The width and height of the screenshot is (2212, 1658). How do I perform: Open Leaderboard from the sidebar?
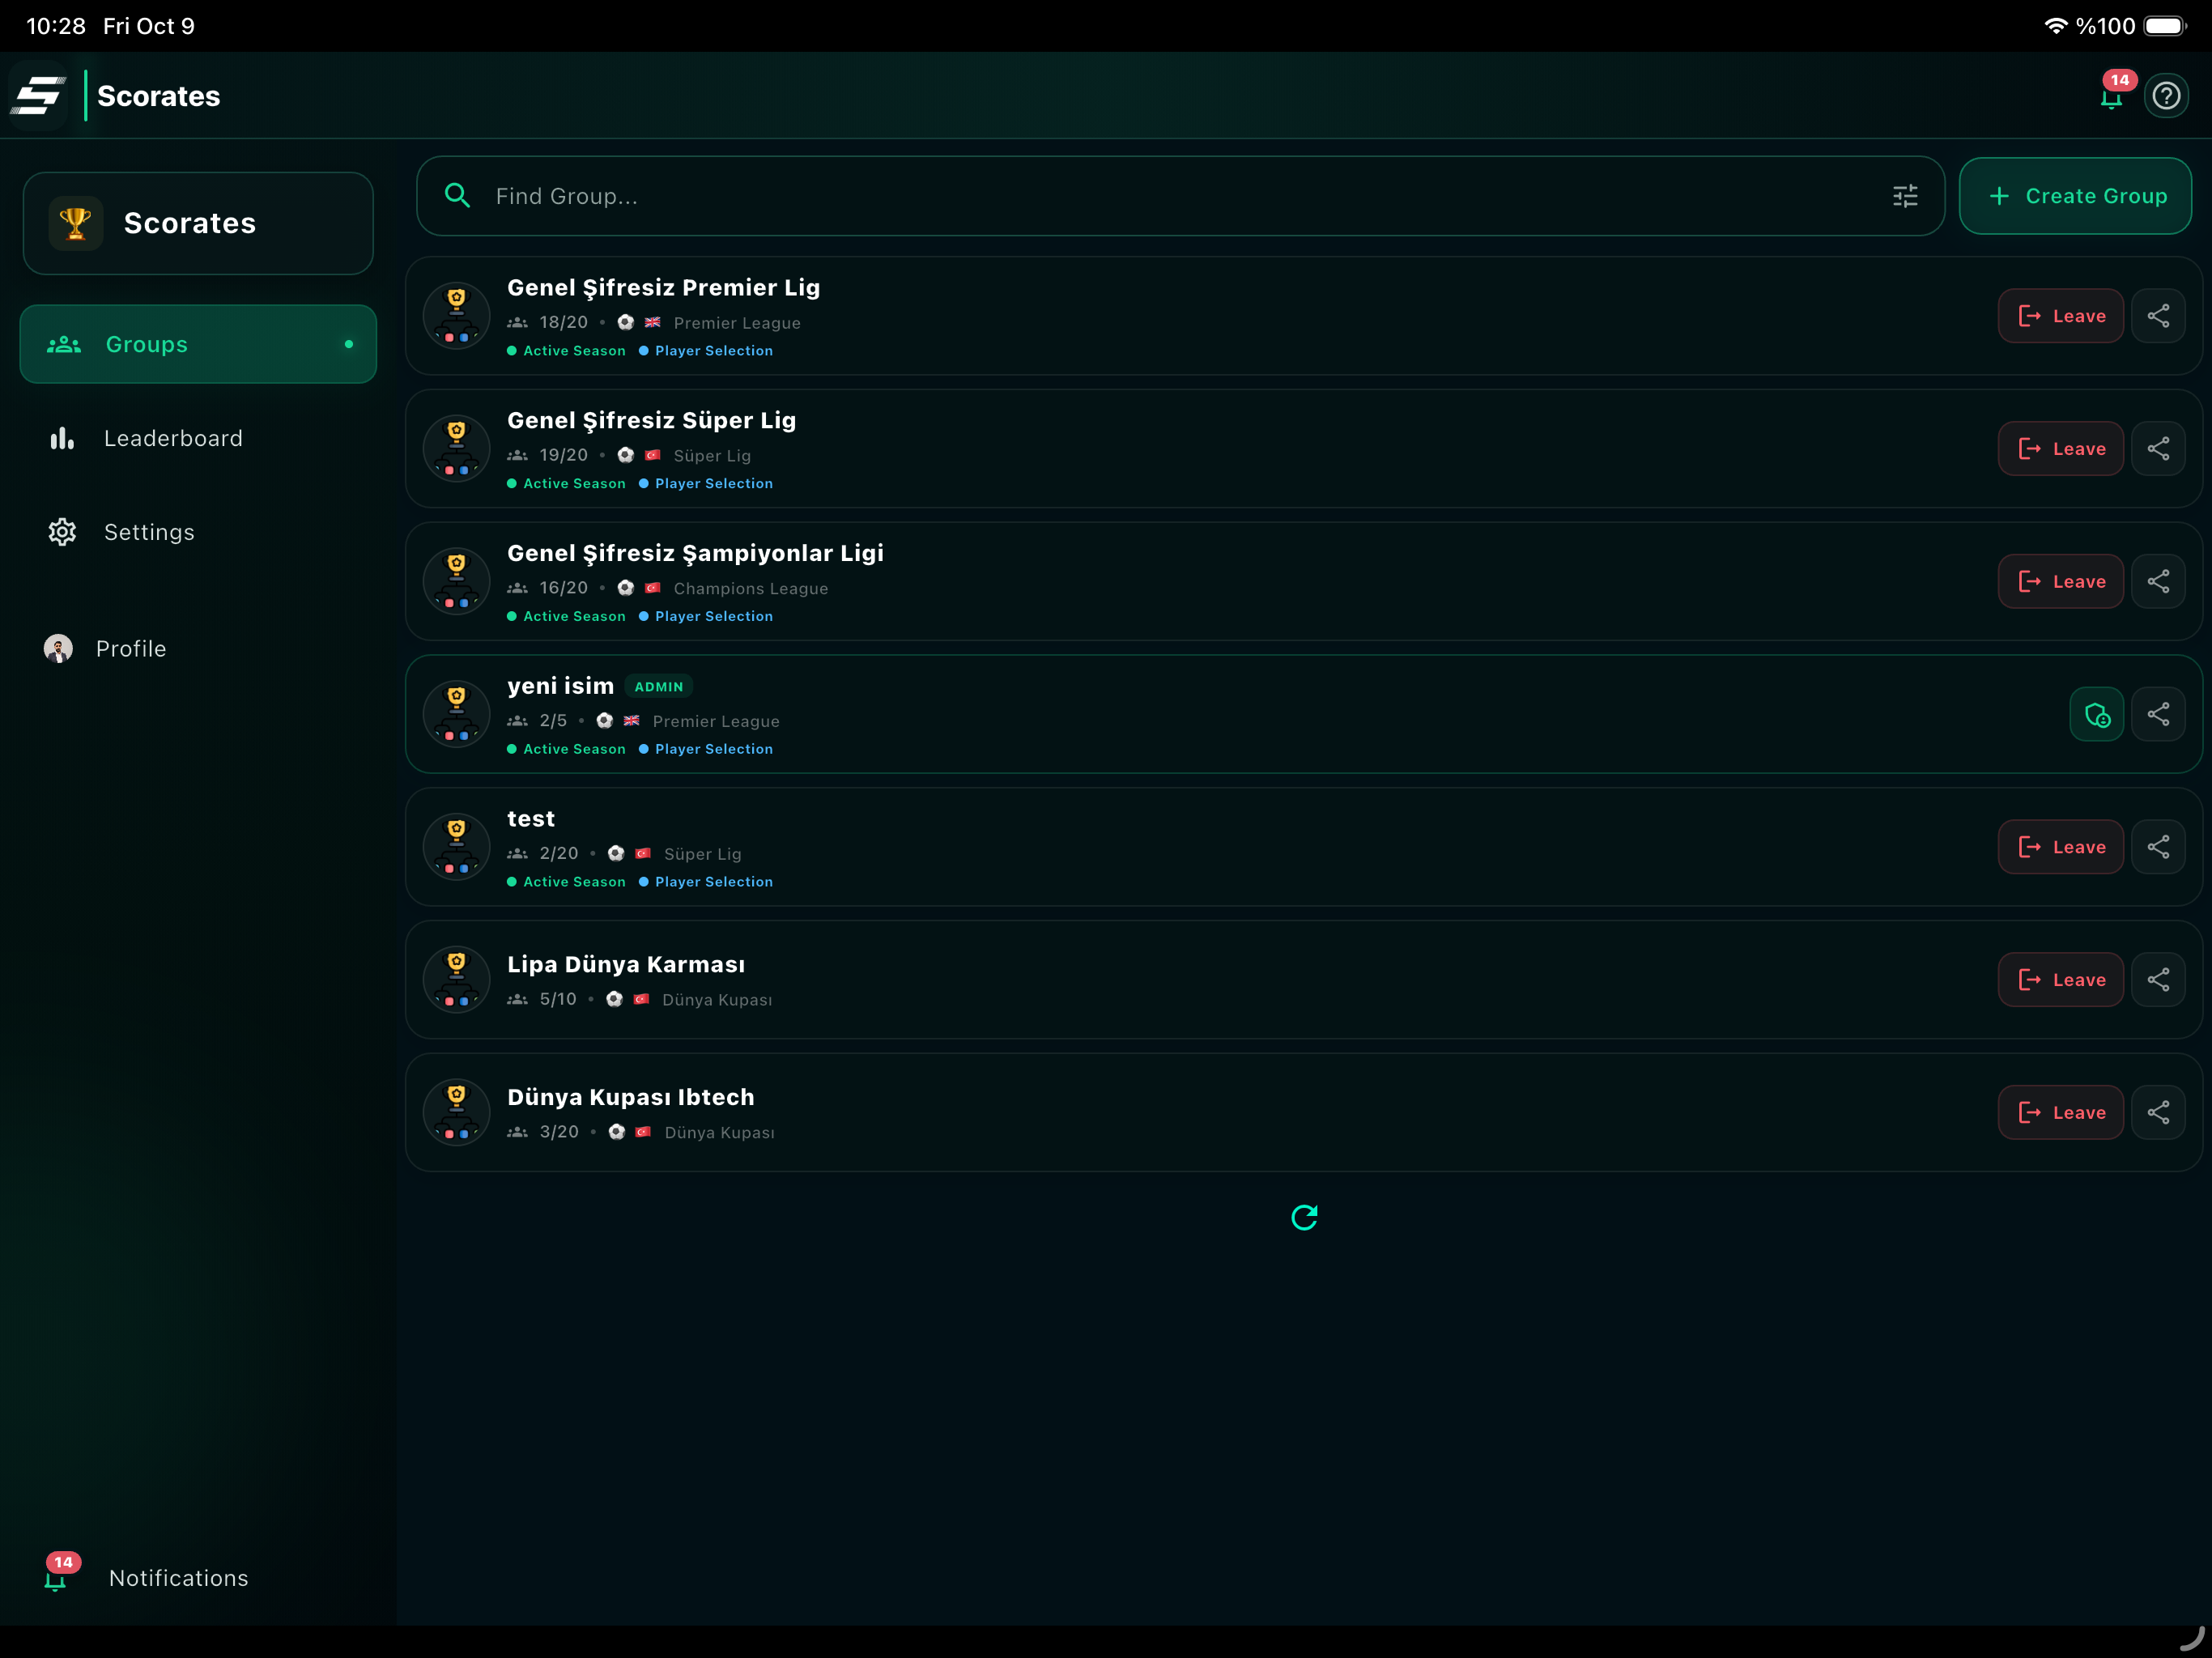coord(198,438)
